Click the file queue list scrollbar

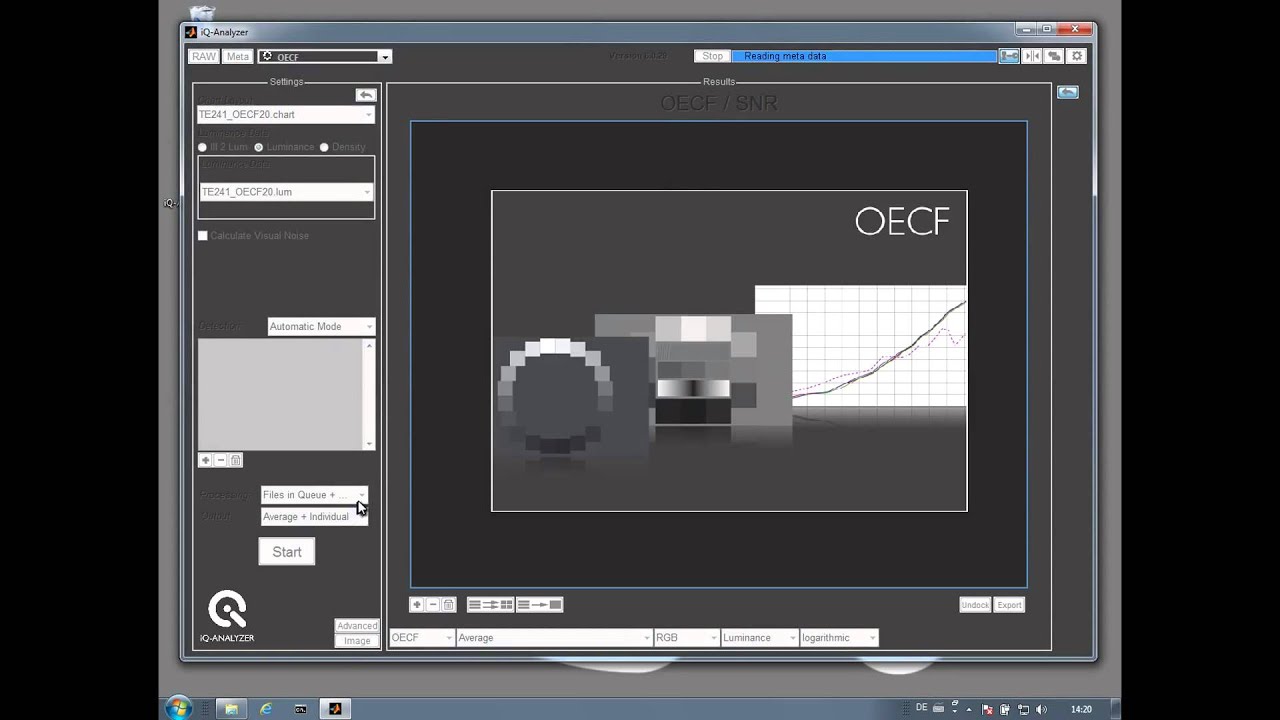[369, 395]
